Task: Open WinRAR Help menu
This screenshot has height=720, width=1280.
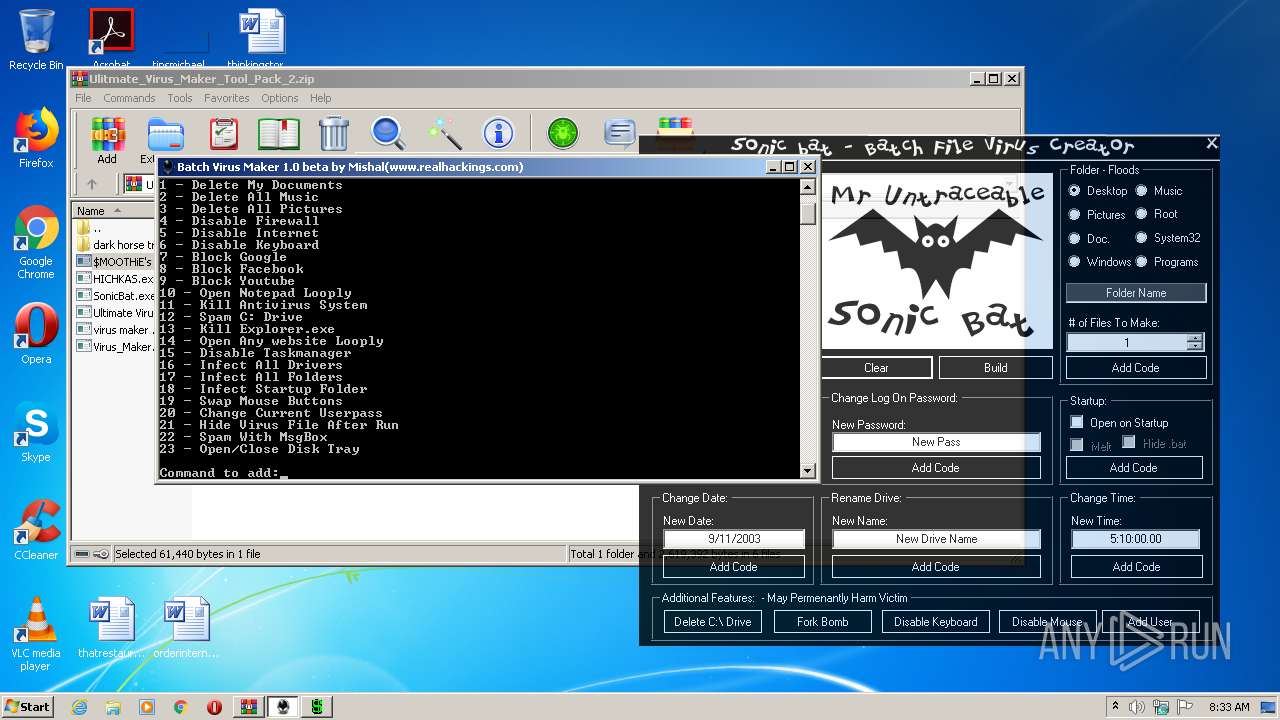Action: (320, 98)
